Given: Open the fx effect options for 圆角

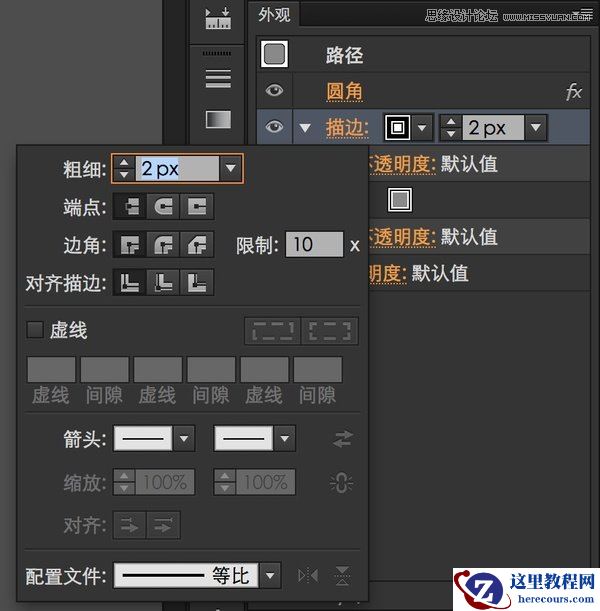Looking at the screenshot, I should (x=574, y=92).
